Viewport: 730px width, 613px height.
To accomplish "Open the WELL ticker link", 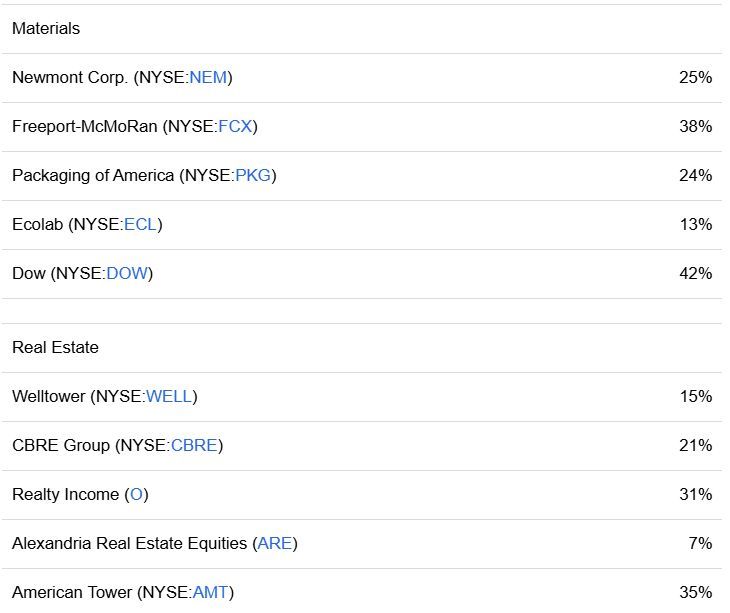I will (x=169, y=396).
